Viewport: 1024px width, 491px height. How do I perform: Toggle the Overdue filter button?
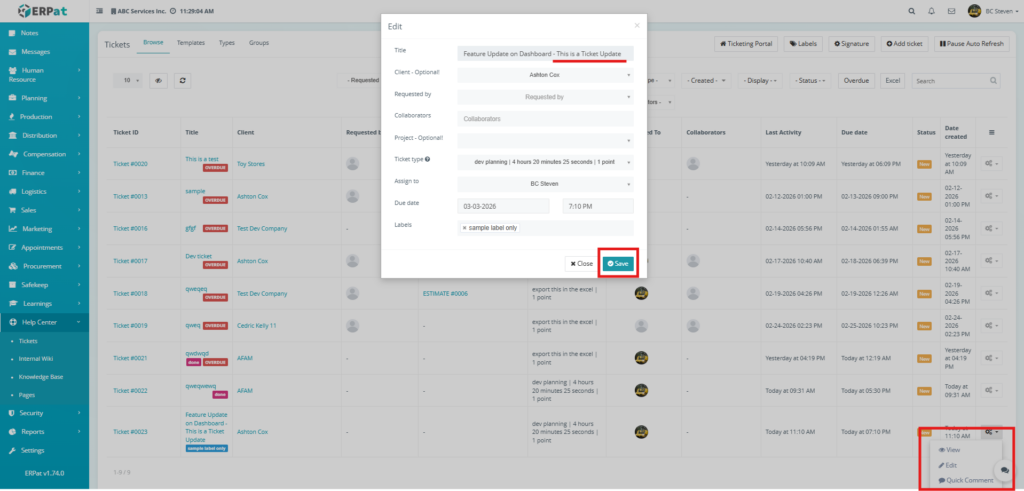point(856,80)
